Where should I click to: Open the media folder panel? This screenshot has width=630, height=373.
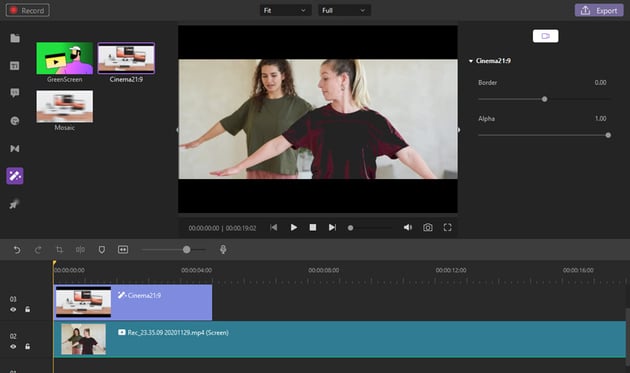[x=15, y=38]
